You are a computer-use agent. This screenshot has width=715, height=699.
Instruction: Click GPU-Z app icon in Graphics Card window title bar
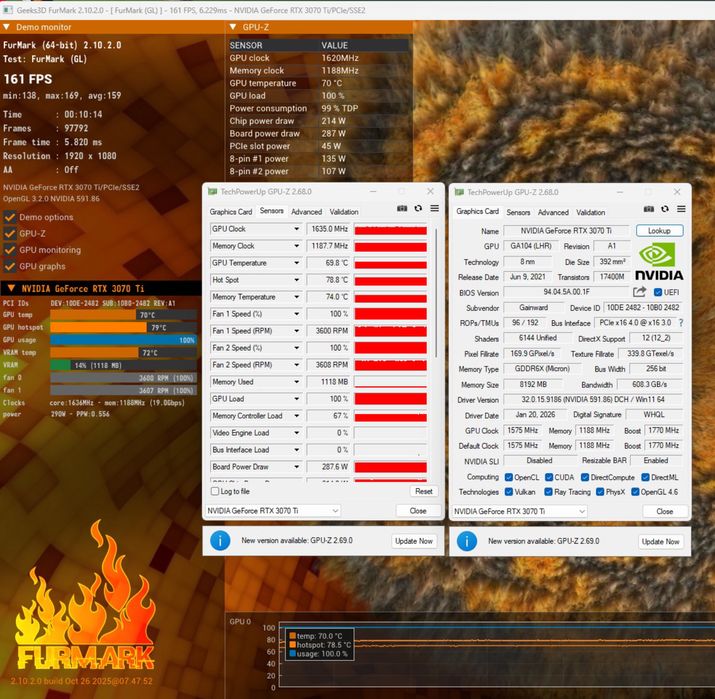click(x=459, y=192)
